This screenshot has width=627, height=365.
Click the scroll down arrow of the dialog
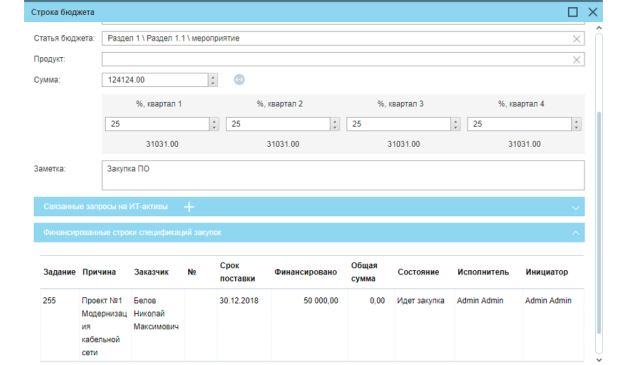pyautogui.click(x=599, y=360)
